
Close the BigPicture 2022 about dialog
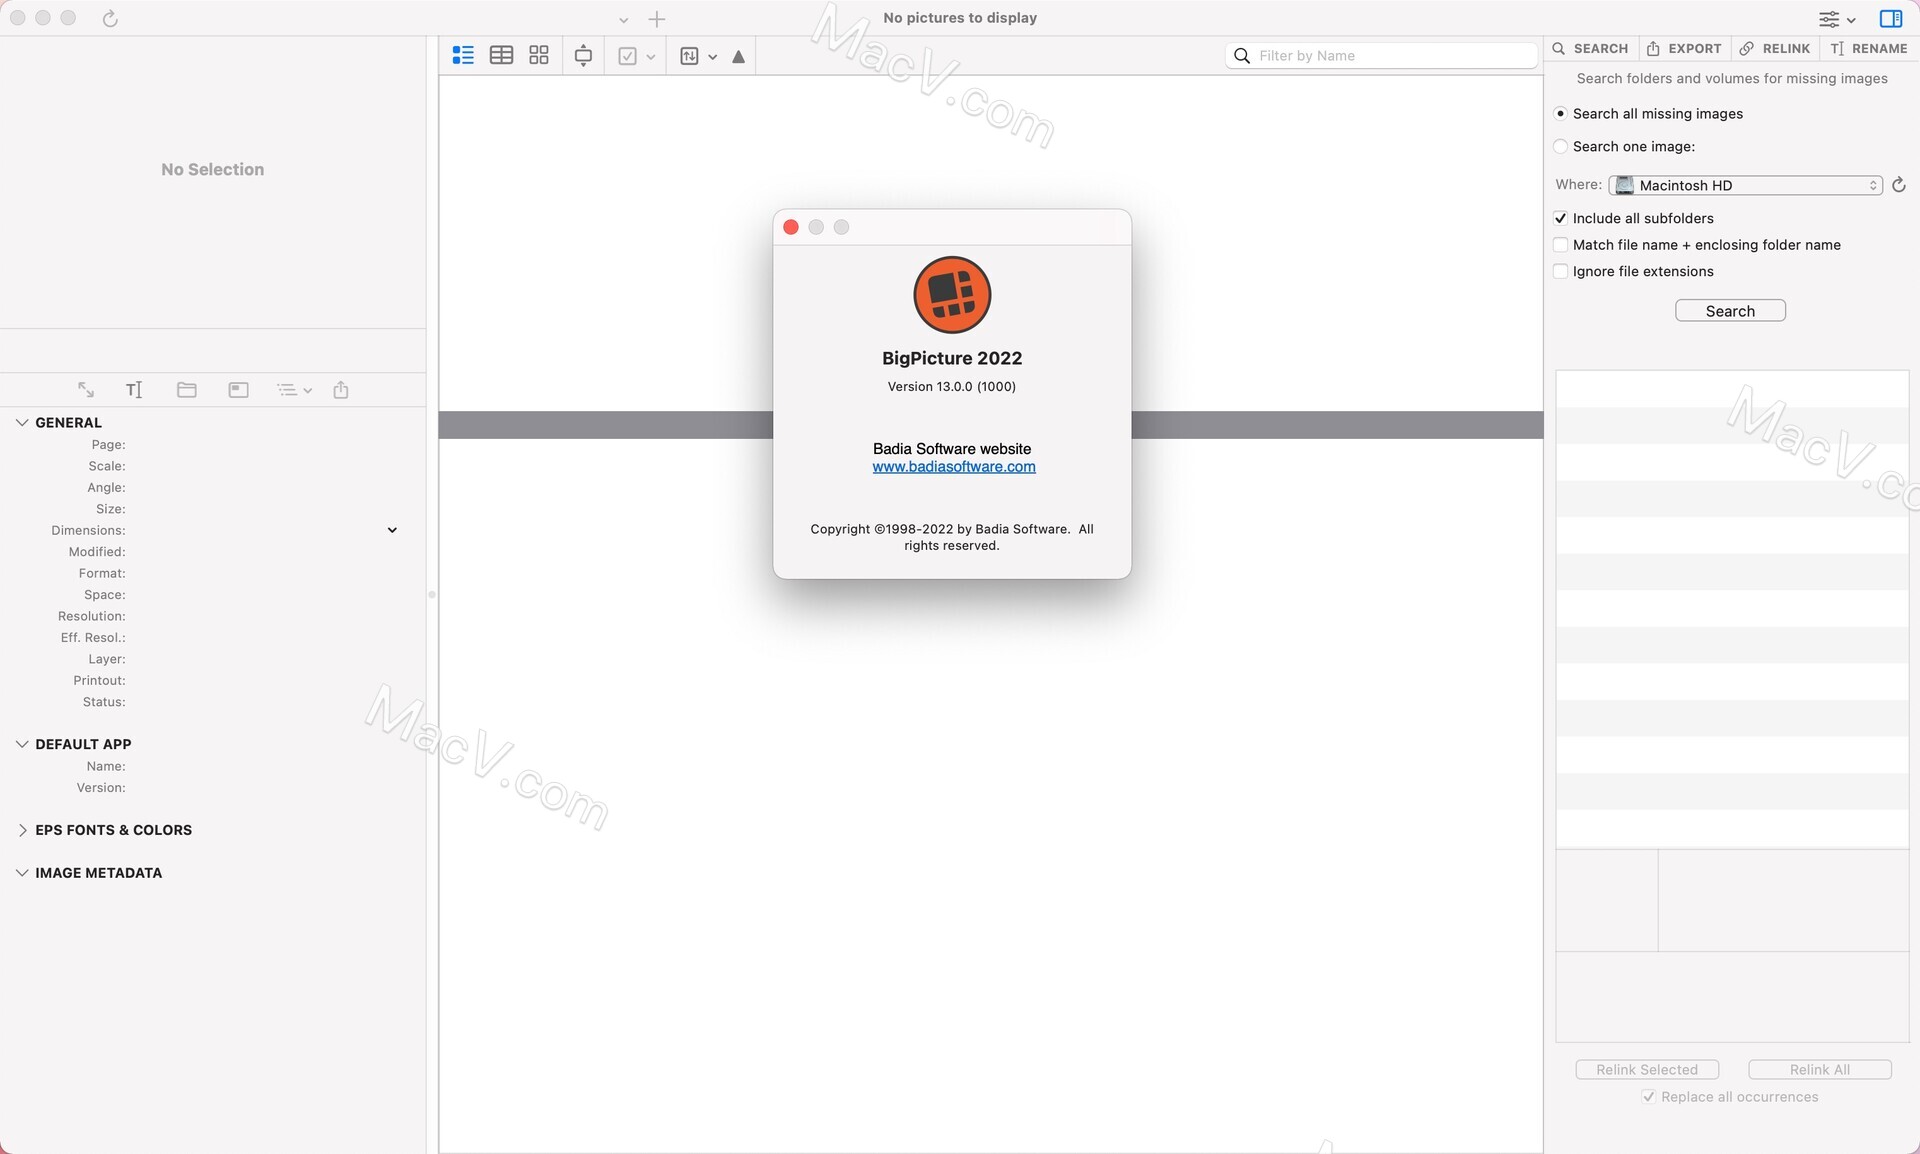pyautogui.click(x=791, y=227)
